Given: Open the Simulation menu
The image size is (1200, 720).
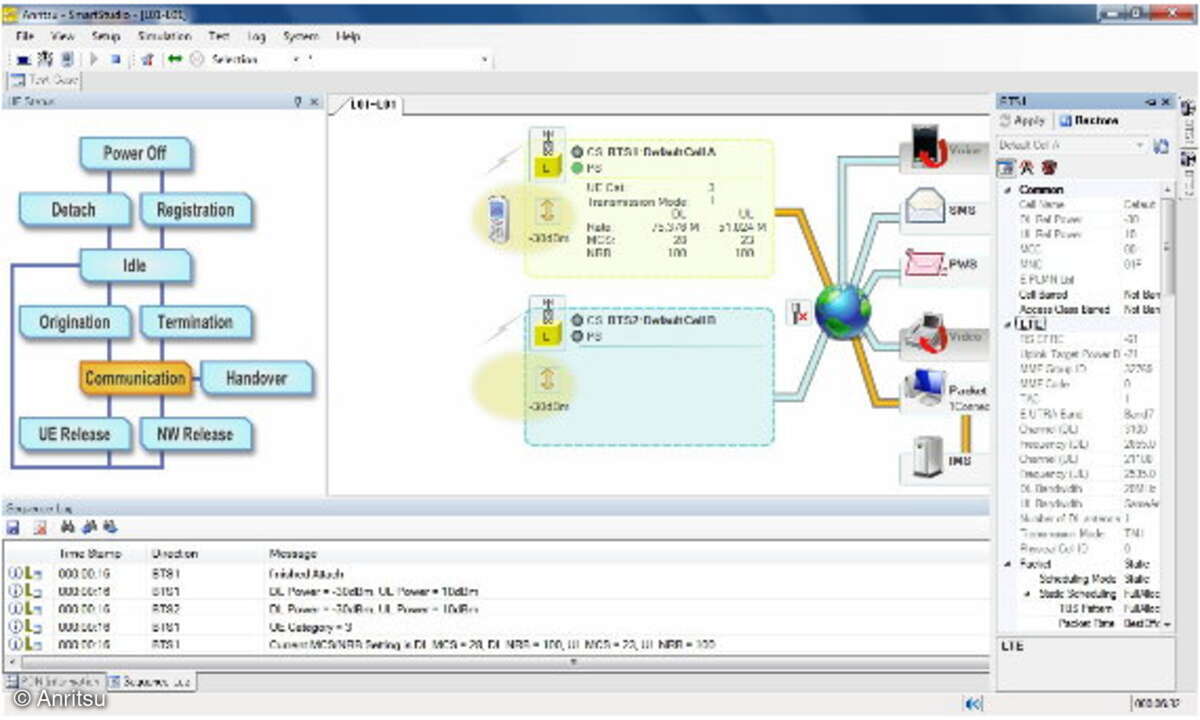Looking at the screenshot, I should coord(165,36).
